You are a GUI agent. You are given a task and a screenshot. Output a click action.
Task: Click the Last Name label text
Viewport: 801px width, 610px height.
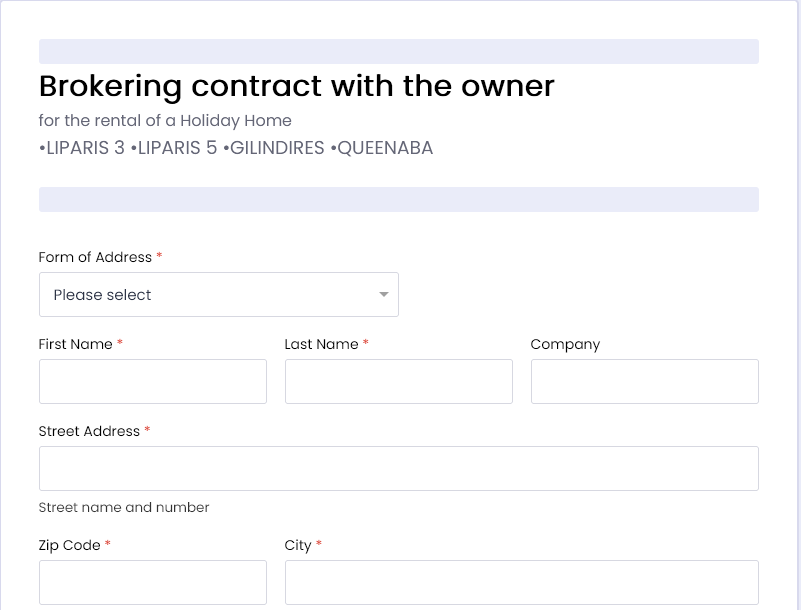pyautogui.click(x=321, y=344)
